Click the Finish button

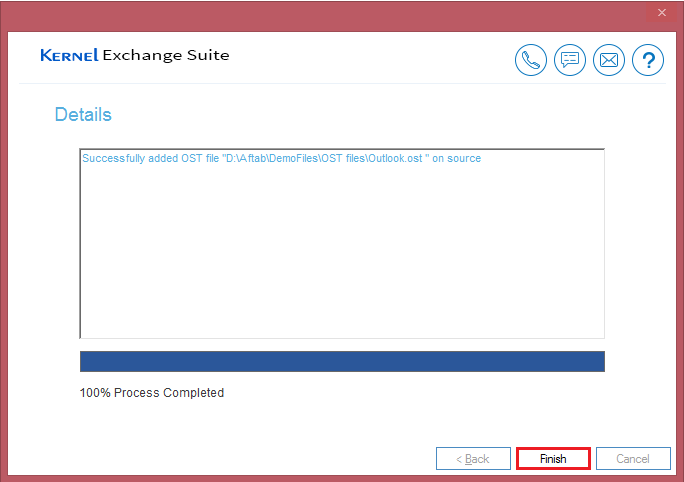click(x=553, y=458)
